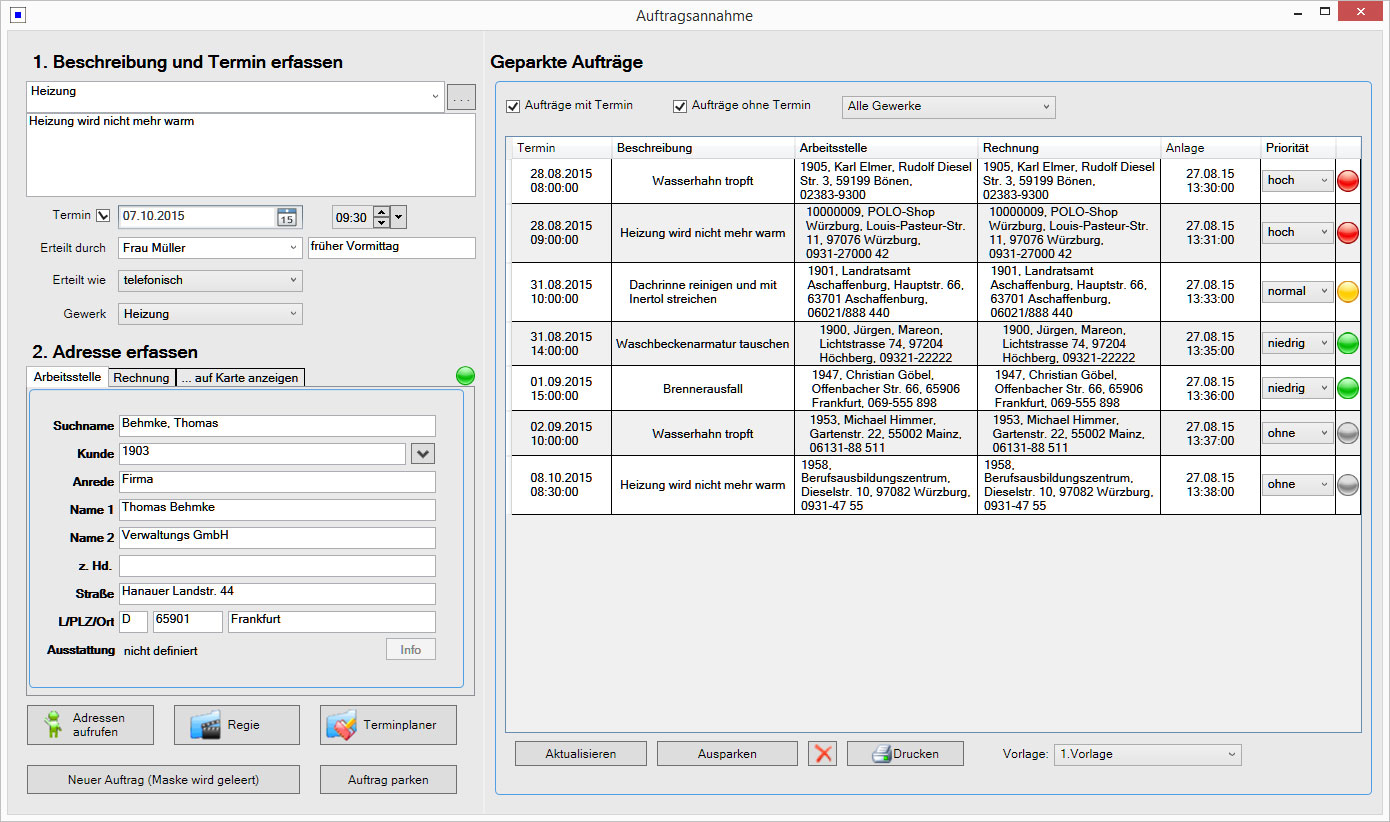Open the Terminplaner
Screen dimensions: 1390x822
(388, 725)
